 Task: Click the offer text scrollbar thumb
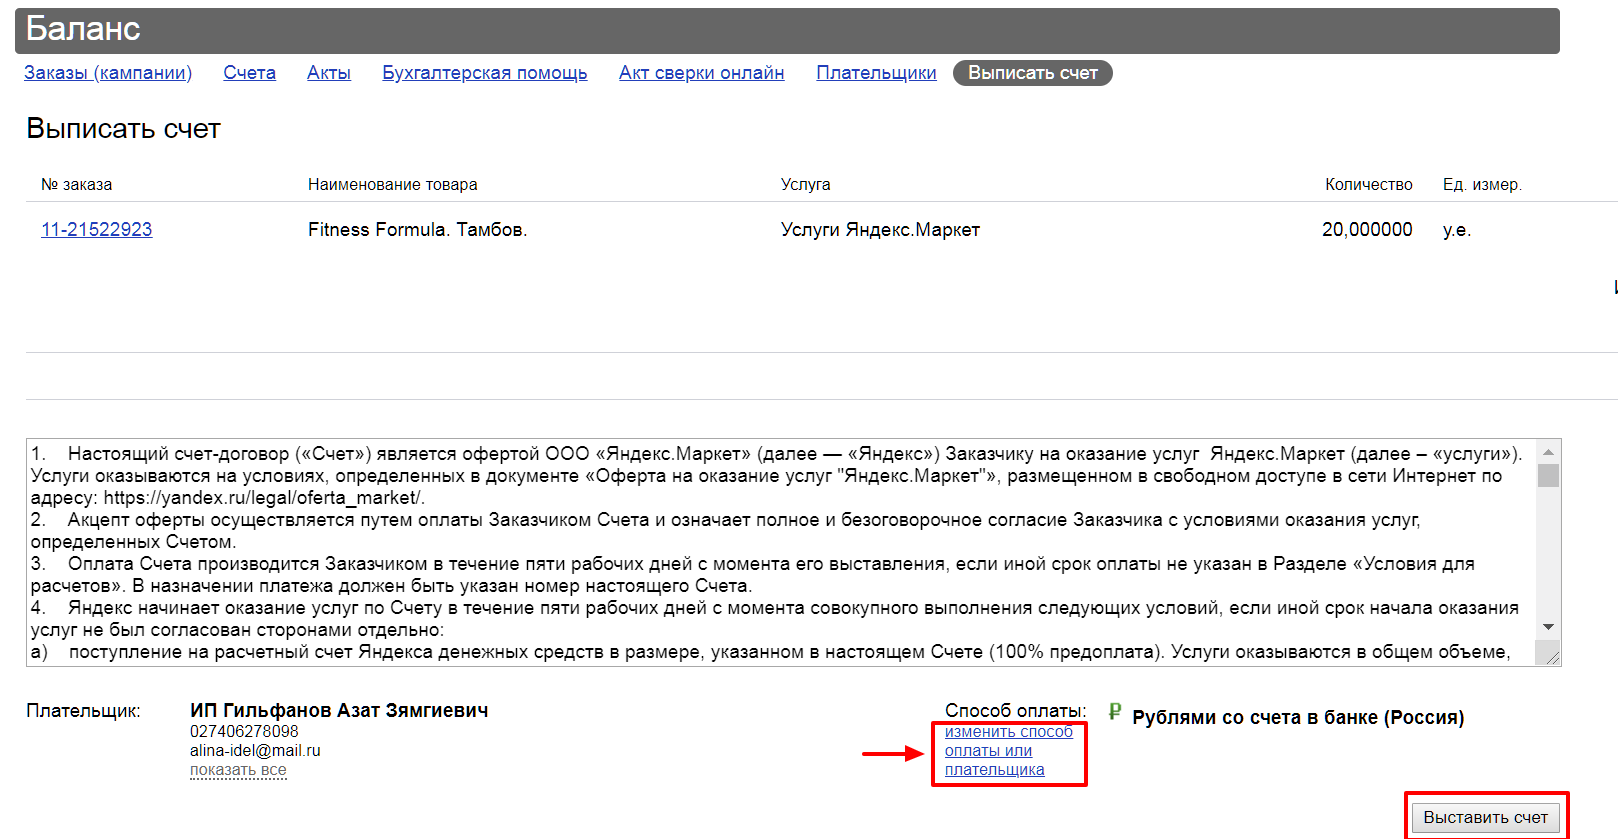coord(1548,475)
